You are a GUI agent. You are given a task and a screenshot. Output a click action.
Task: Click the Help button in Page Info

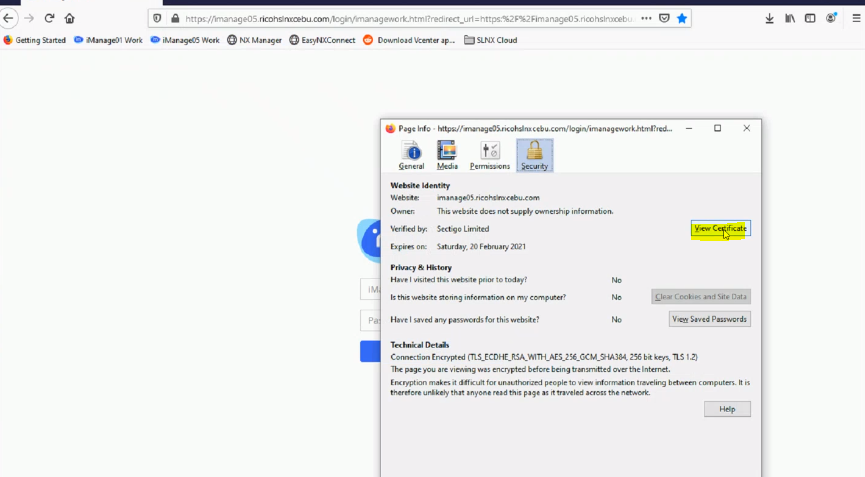tap(727, 409)
